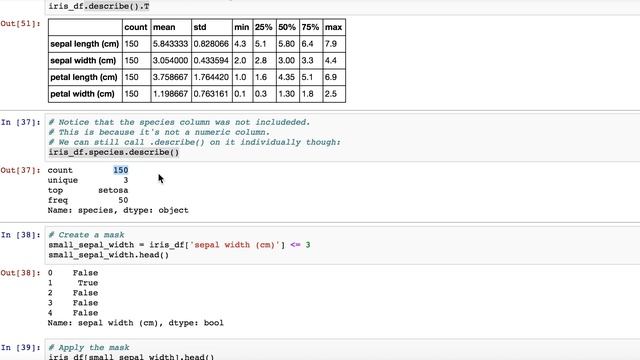Image resolution: width=640 pixels, height=360 pixels.
Task: Click the highlighted 150 count value
Action: coord(121,170)
